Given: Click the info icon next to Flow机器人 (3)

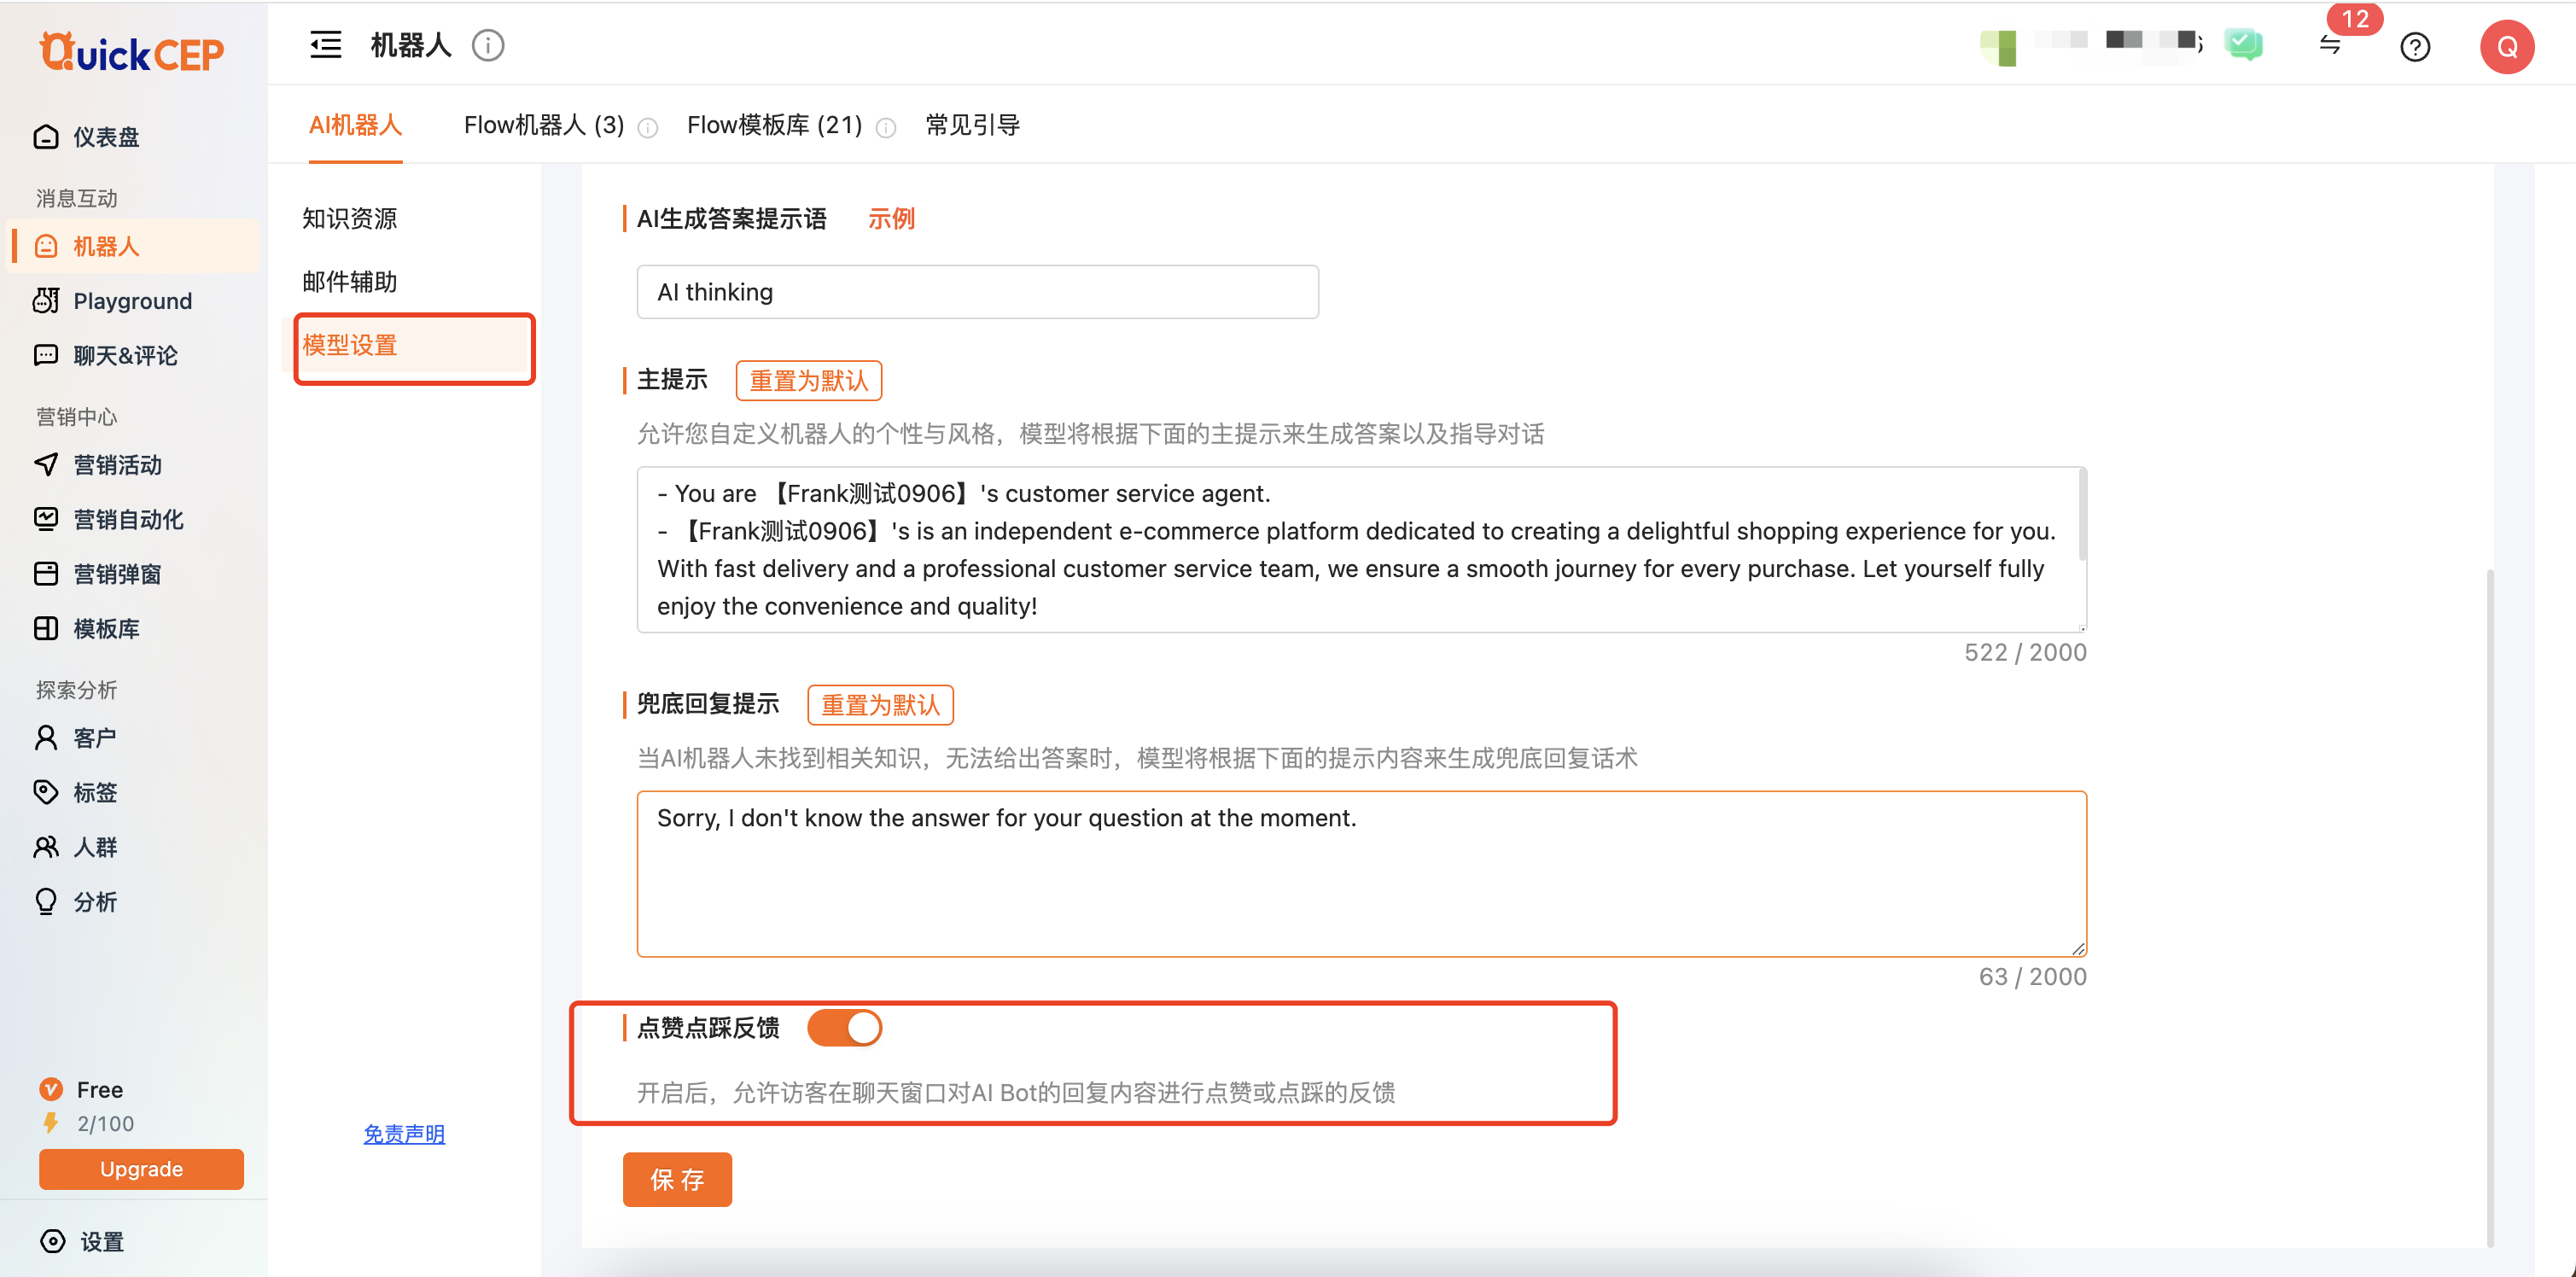Looking at the screenshot, I should pyautogui.click(x=648, y=127).
